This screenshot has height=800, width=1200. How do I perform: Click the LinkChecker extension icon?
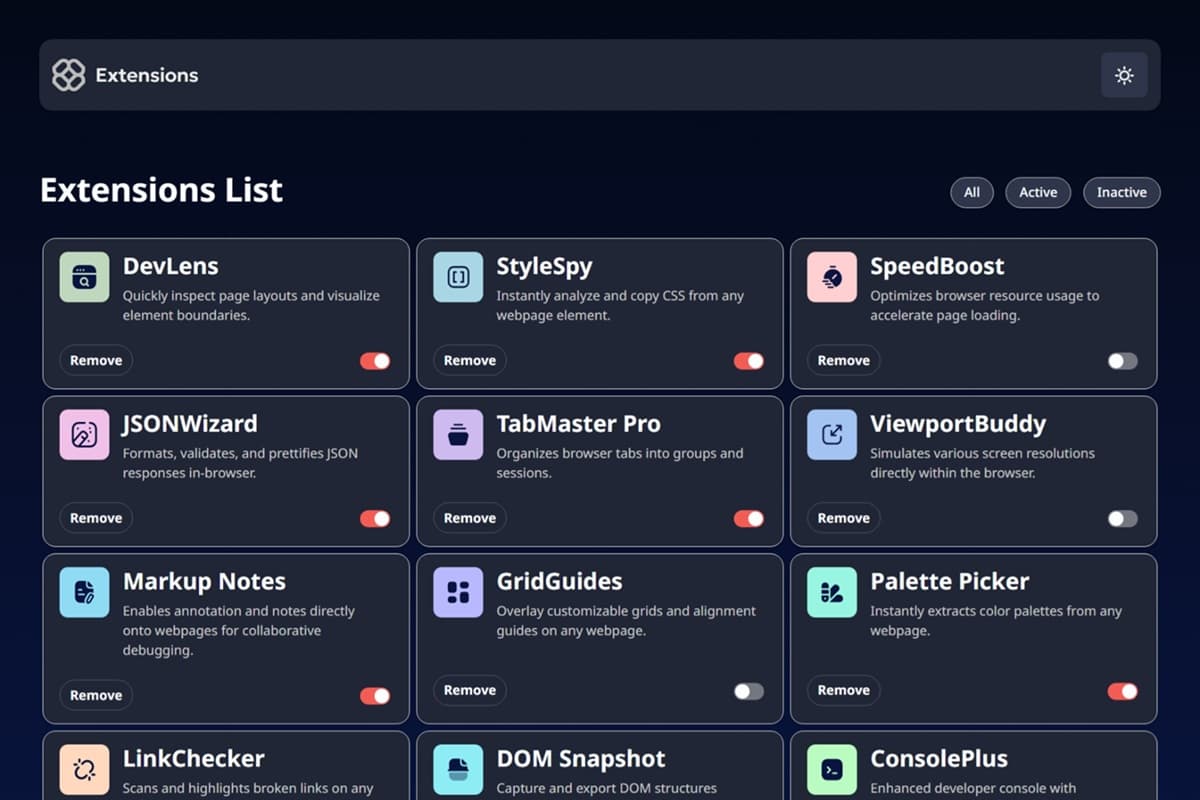coord(84,770)
